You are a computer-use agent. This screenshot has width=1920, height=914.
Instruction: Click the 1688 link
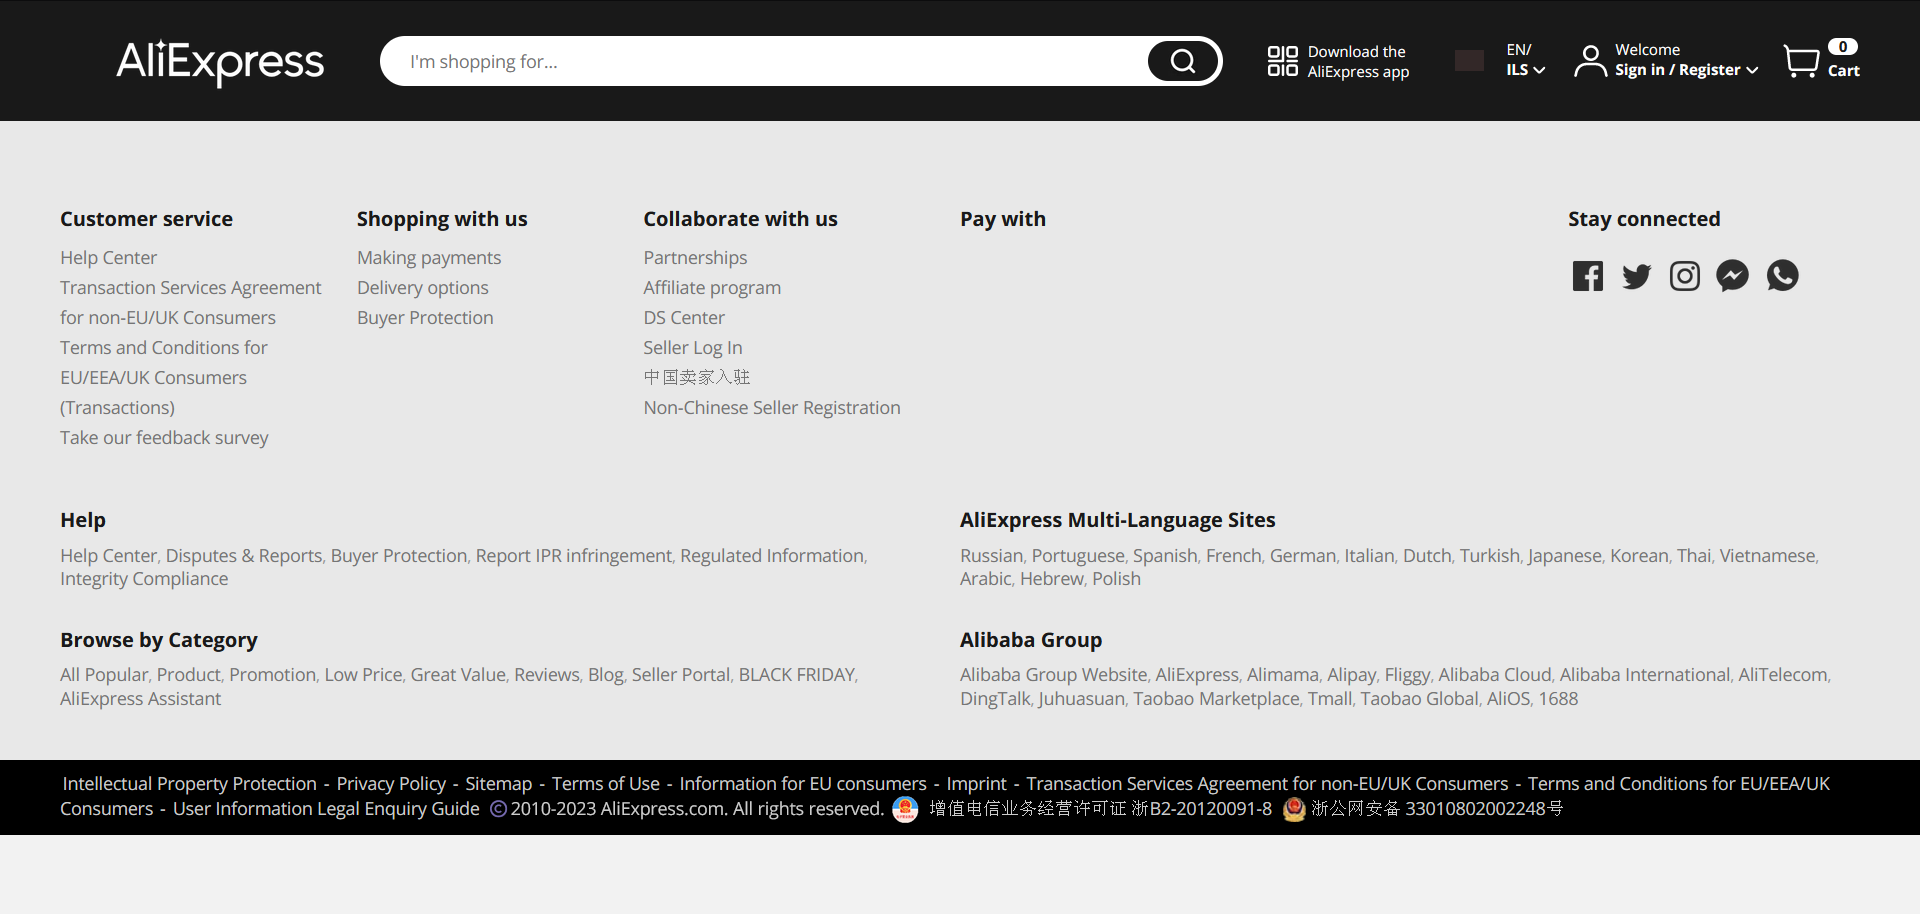coord(1558,699)
